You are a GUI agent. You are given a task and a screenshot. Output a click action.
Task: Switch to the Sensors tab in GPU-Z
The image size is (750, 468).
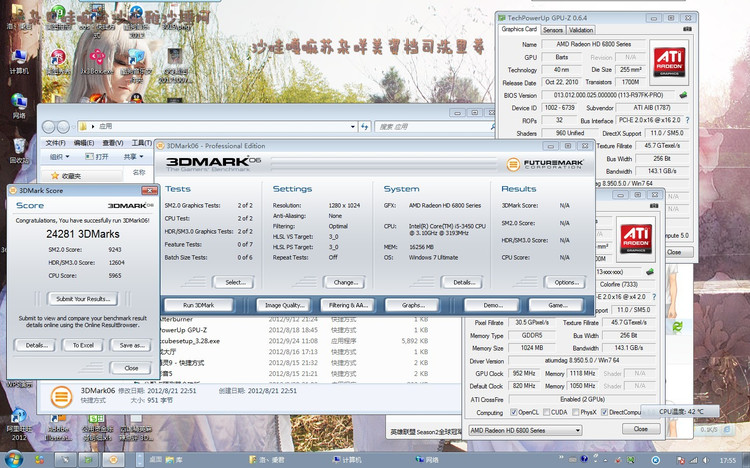tap(553, 30)
